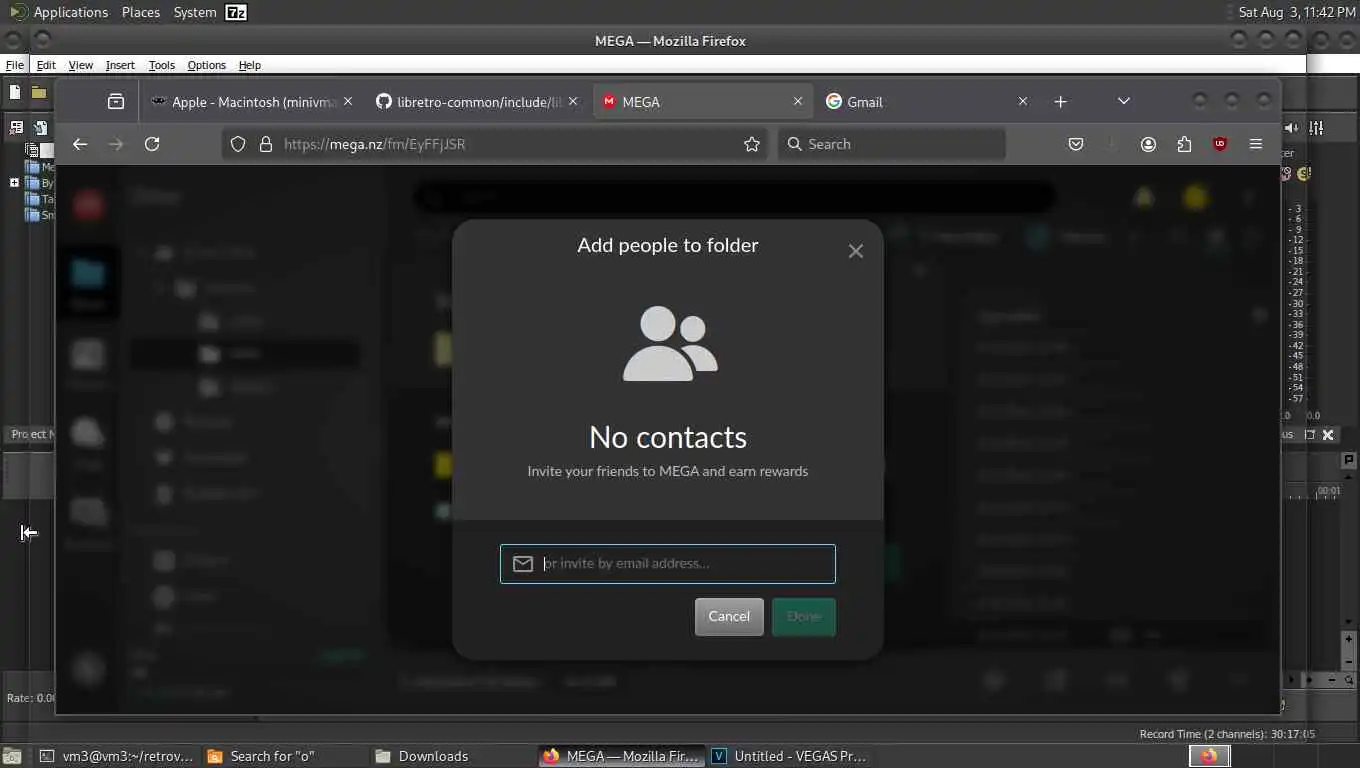Click VEGAS horizontal zoom out minus
The height and width of the screenshot is (768, 1360).
[x=1332, y=680]
